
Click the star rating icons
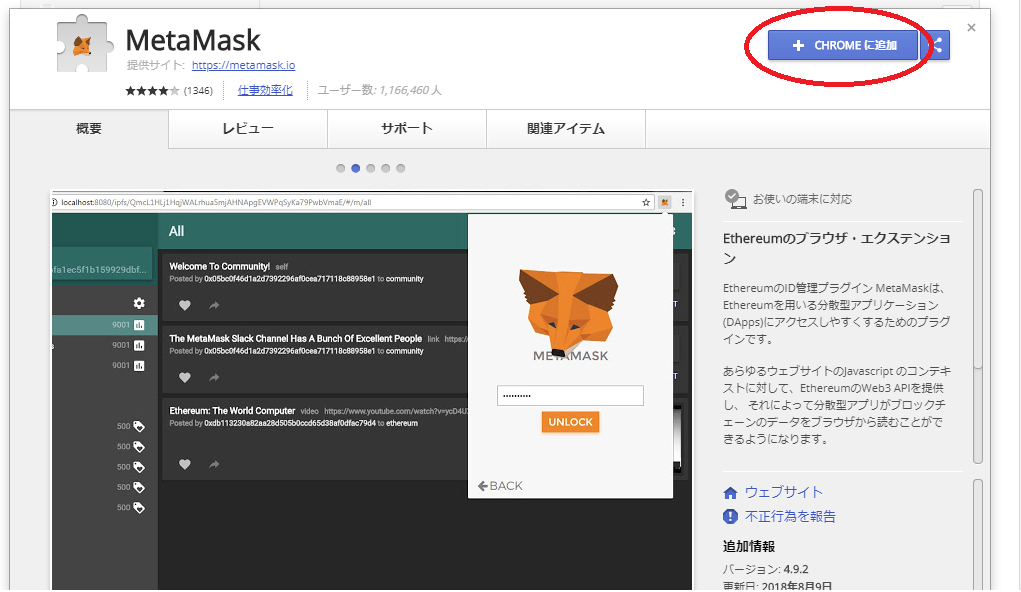(x=152, y=90)
